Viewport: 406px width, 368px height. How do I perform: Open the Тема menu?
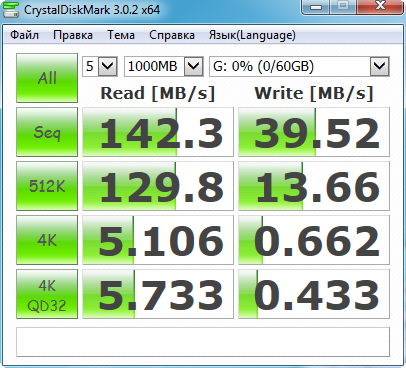tap(121, 35)
